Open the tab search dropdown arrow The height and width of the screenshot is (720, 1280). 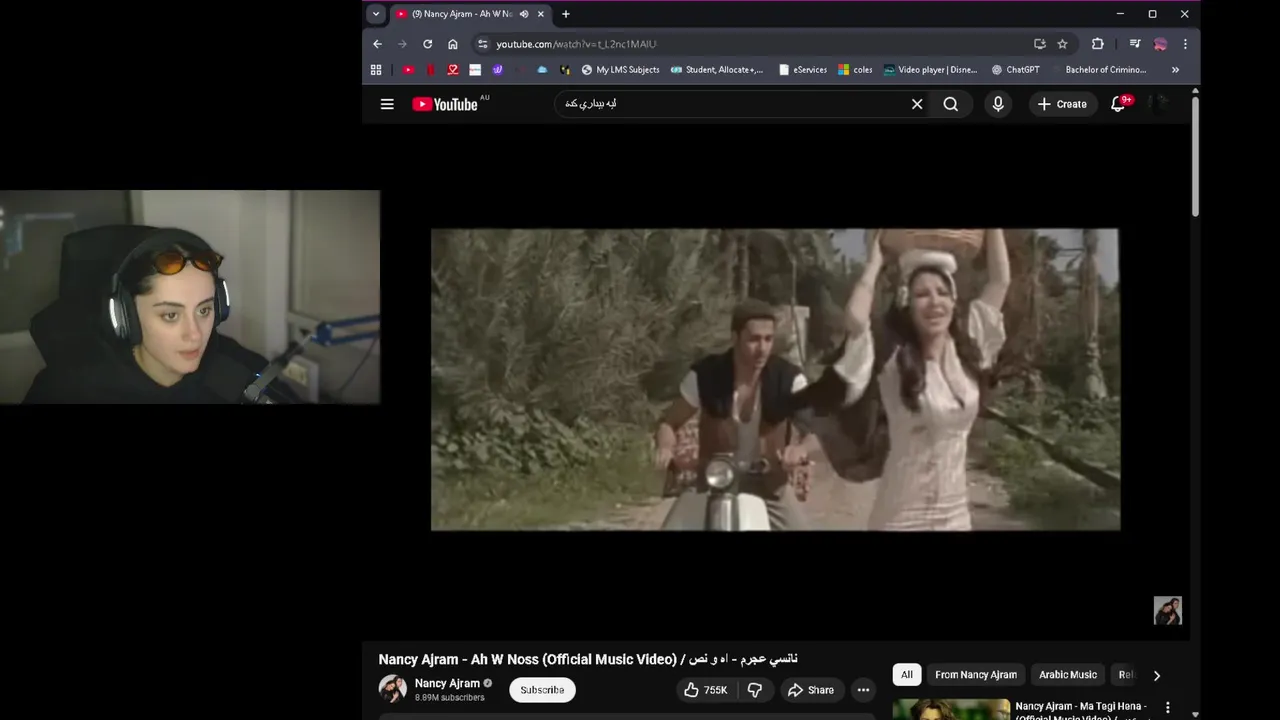[376, 14]
